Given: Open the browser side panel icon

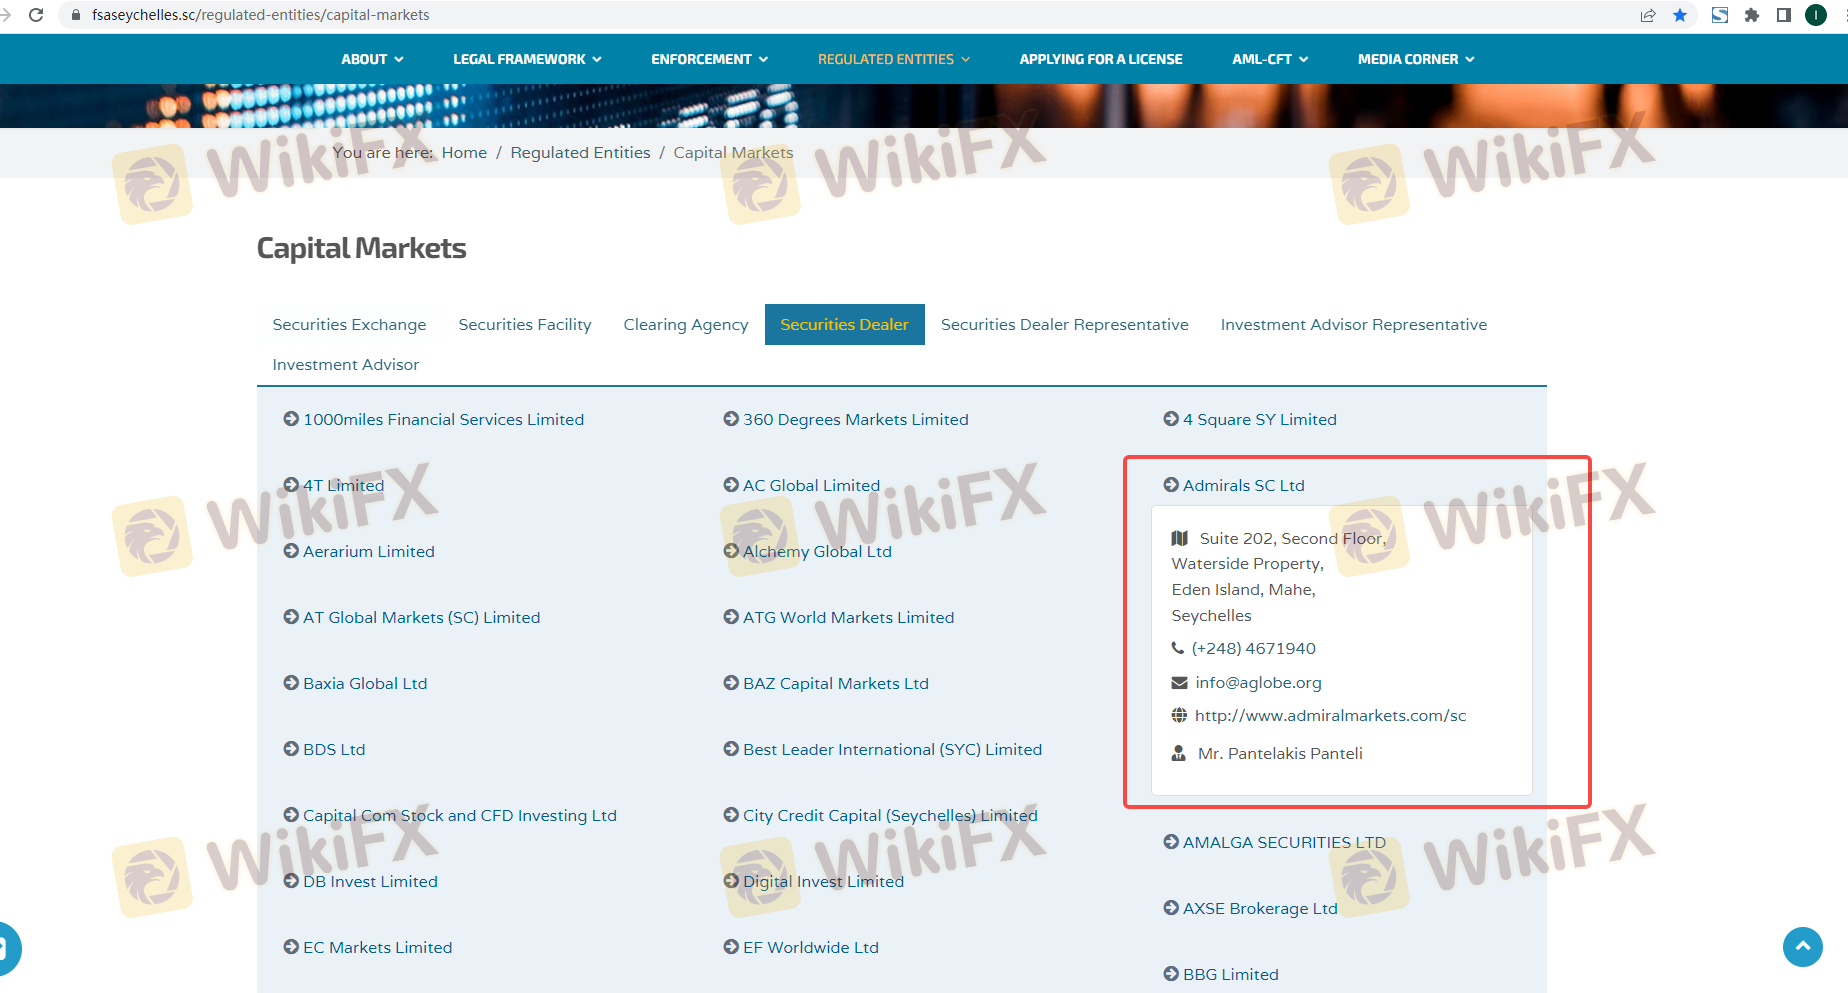Looking at the screenshot, I should point(1784,15).
